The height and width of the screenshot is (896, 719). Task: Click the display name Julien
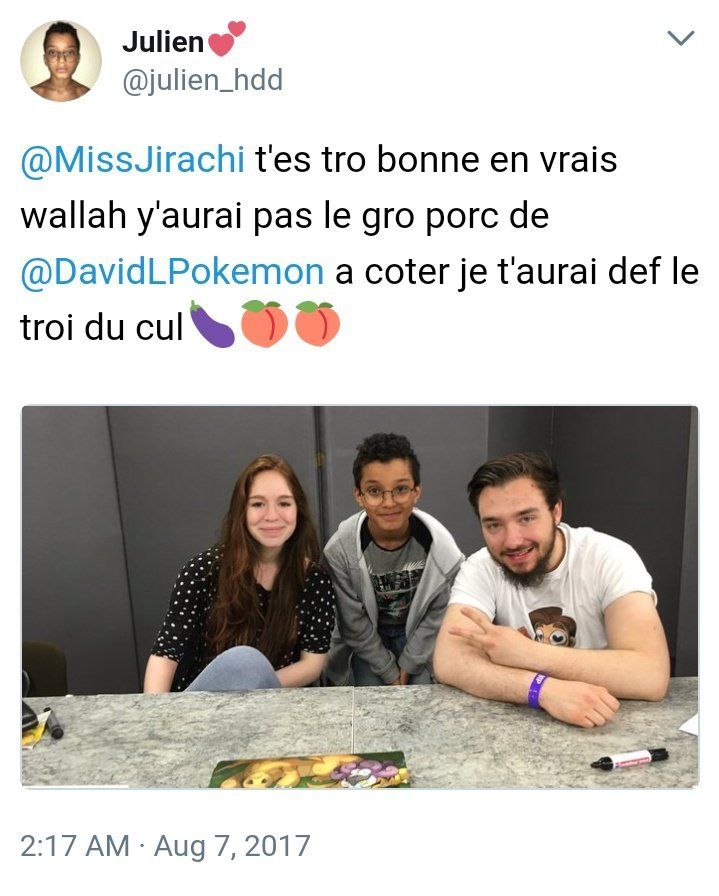coord(163,42)
